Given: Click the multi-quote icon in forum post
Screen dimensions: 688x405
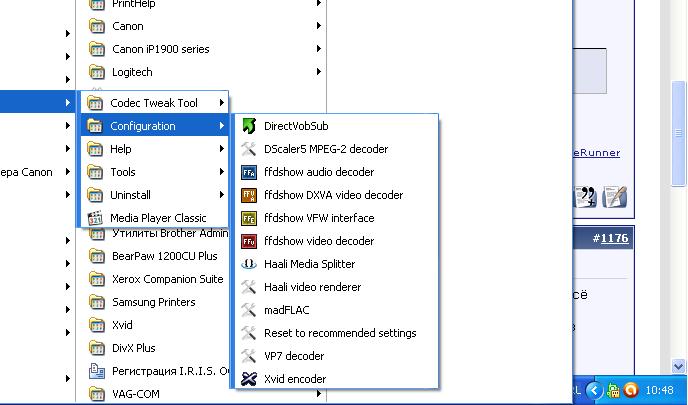Looking at the screenshot, I should coord(585,197).
